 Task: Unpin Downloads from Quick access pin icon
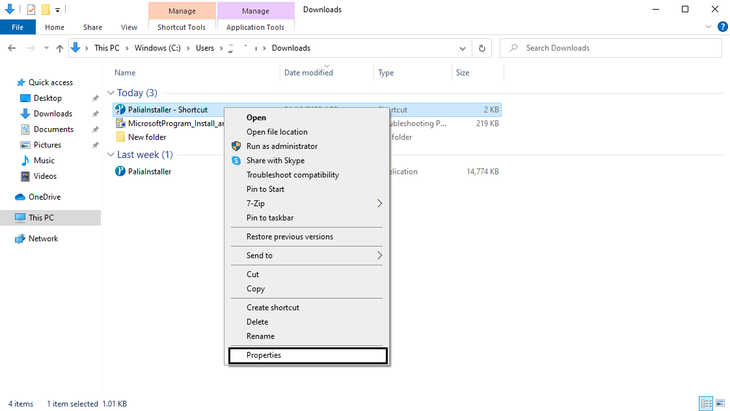pyautogui.click(x=95, y=114)
